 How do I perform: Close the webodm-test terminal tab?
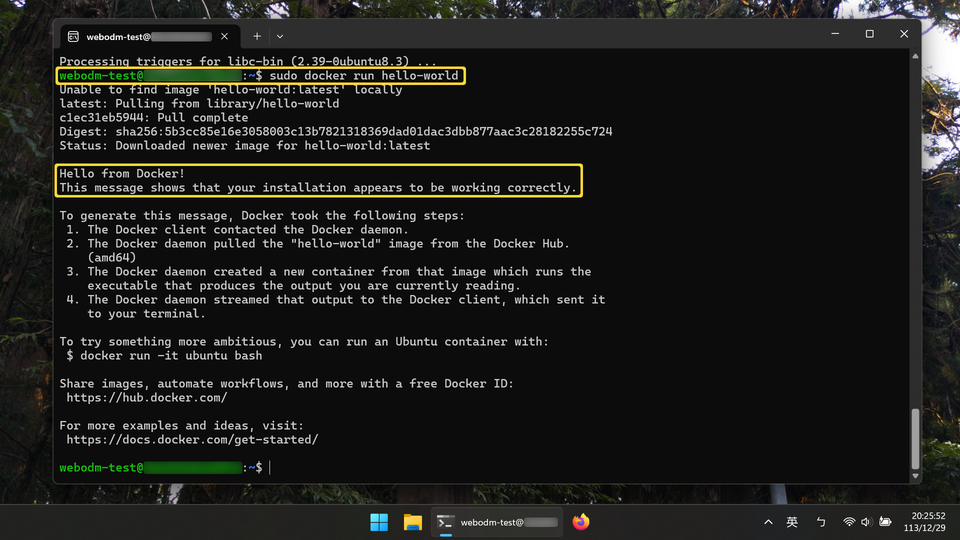[x=225, y=37]
